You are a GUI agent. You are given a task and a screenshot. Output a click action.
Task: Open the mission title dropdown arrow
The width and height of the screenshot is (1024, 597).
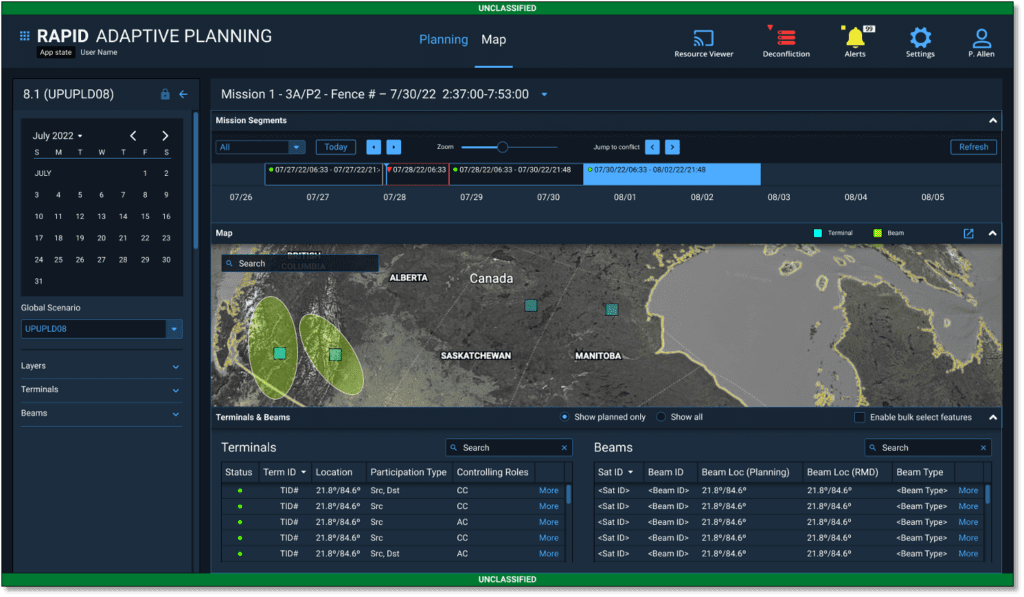(544, 95)
